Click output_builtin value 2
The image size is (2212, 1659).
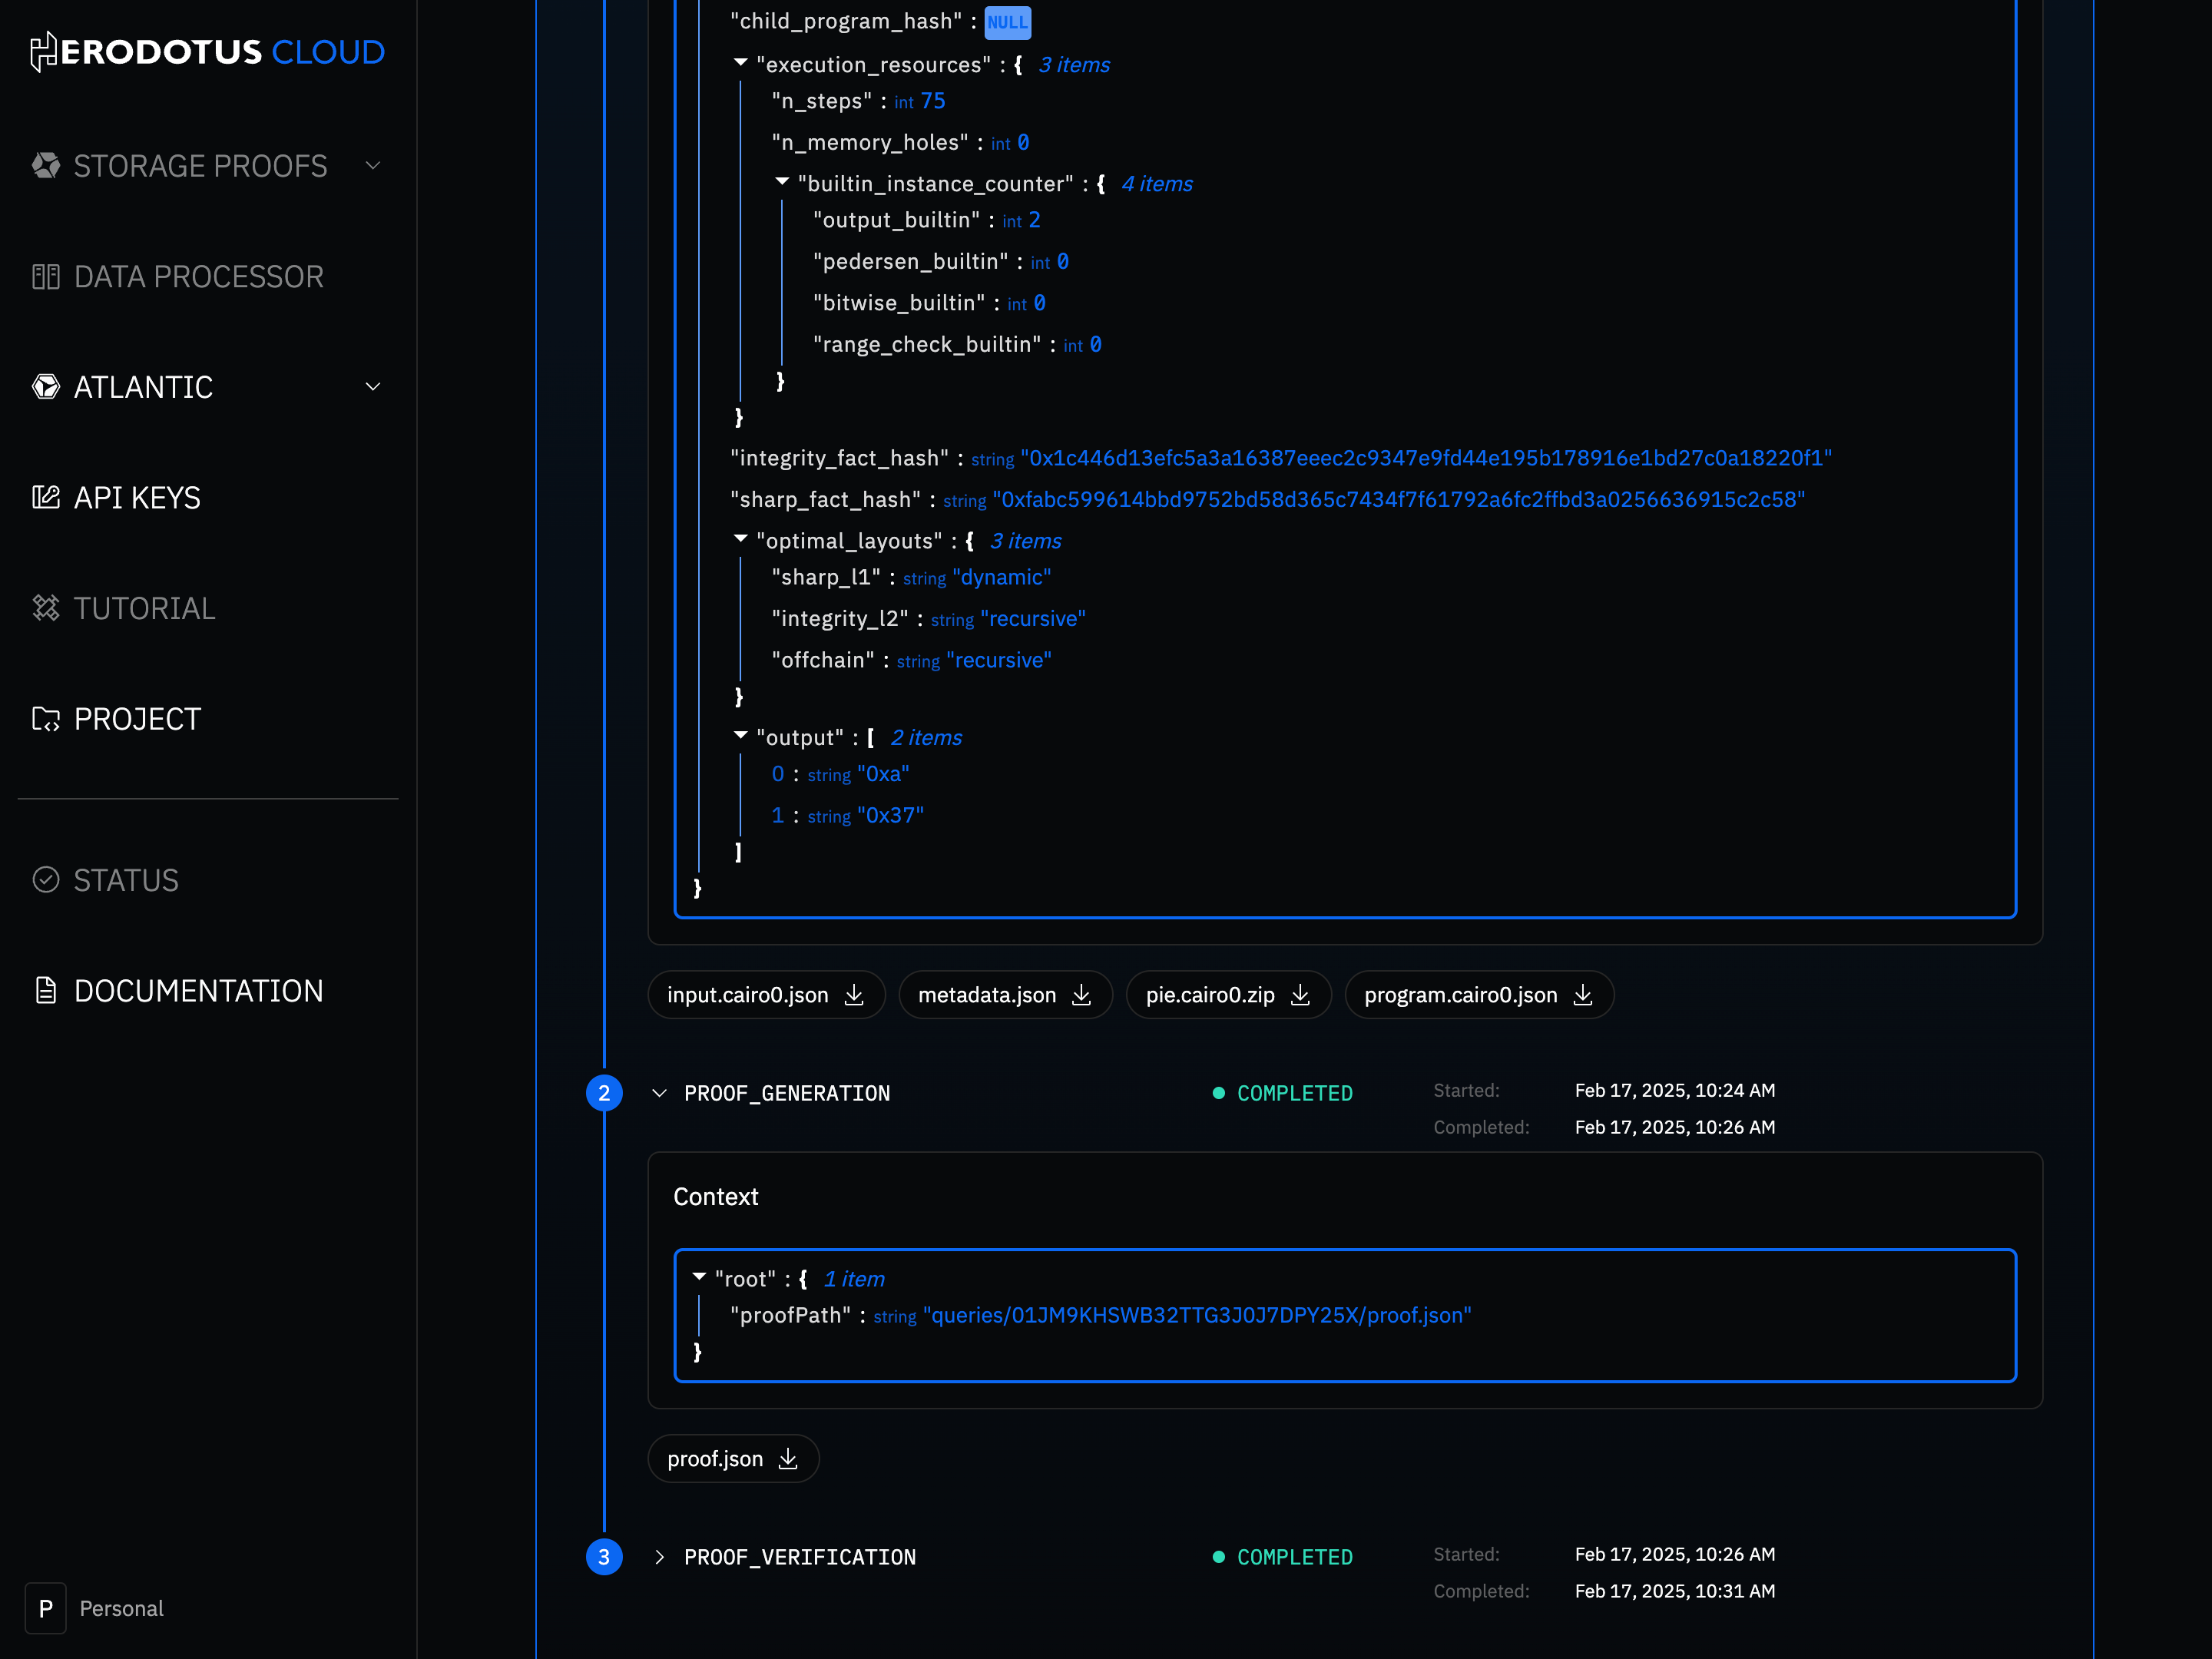tap(1034, 220)
